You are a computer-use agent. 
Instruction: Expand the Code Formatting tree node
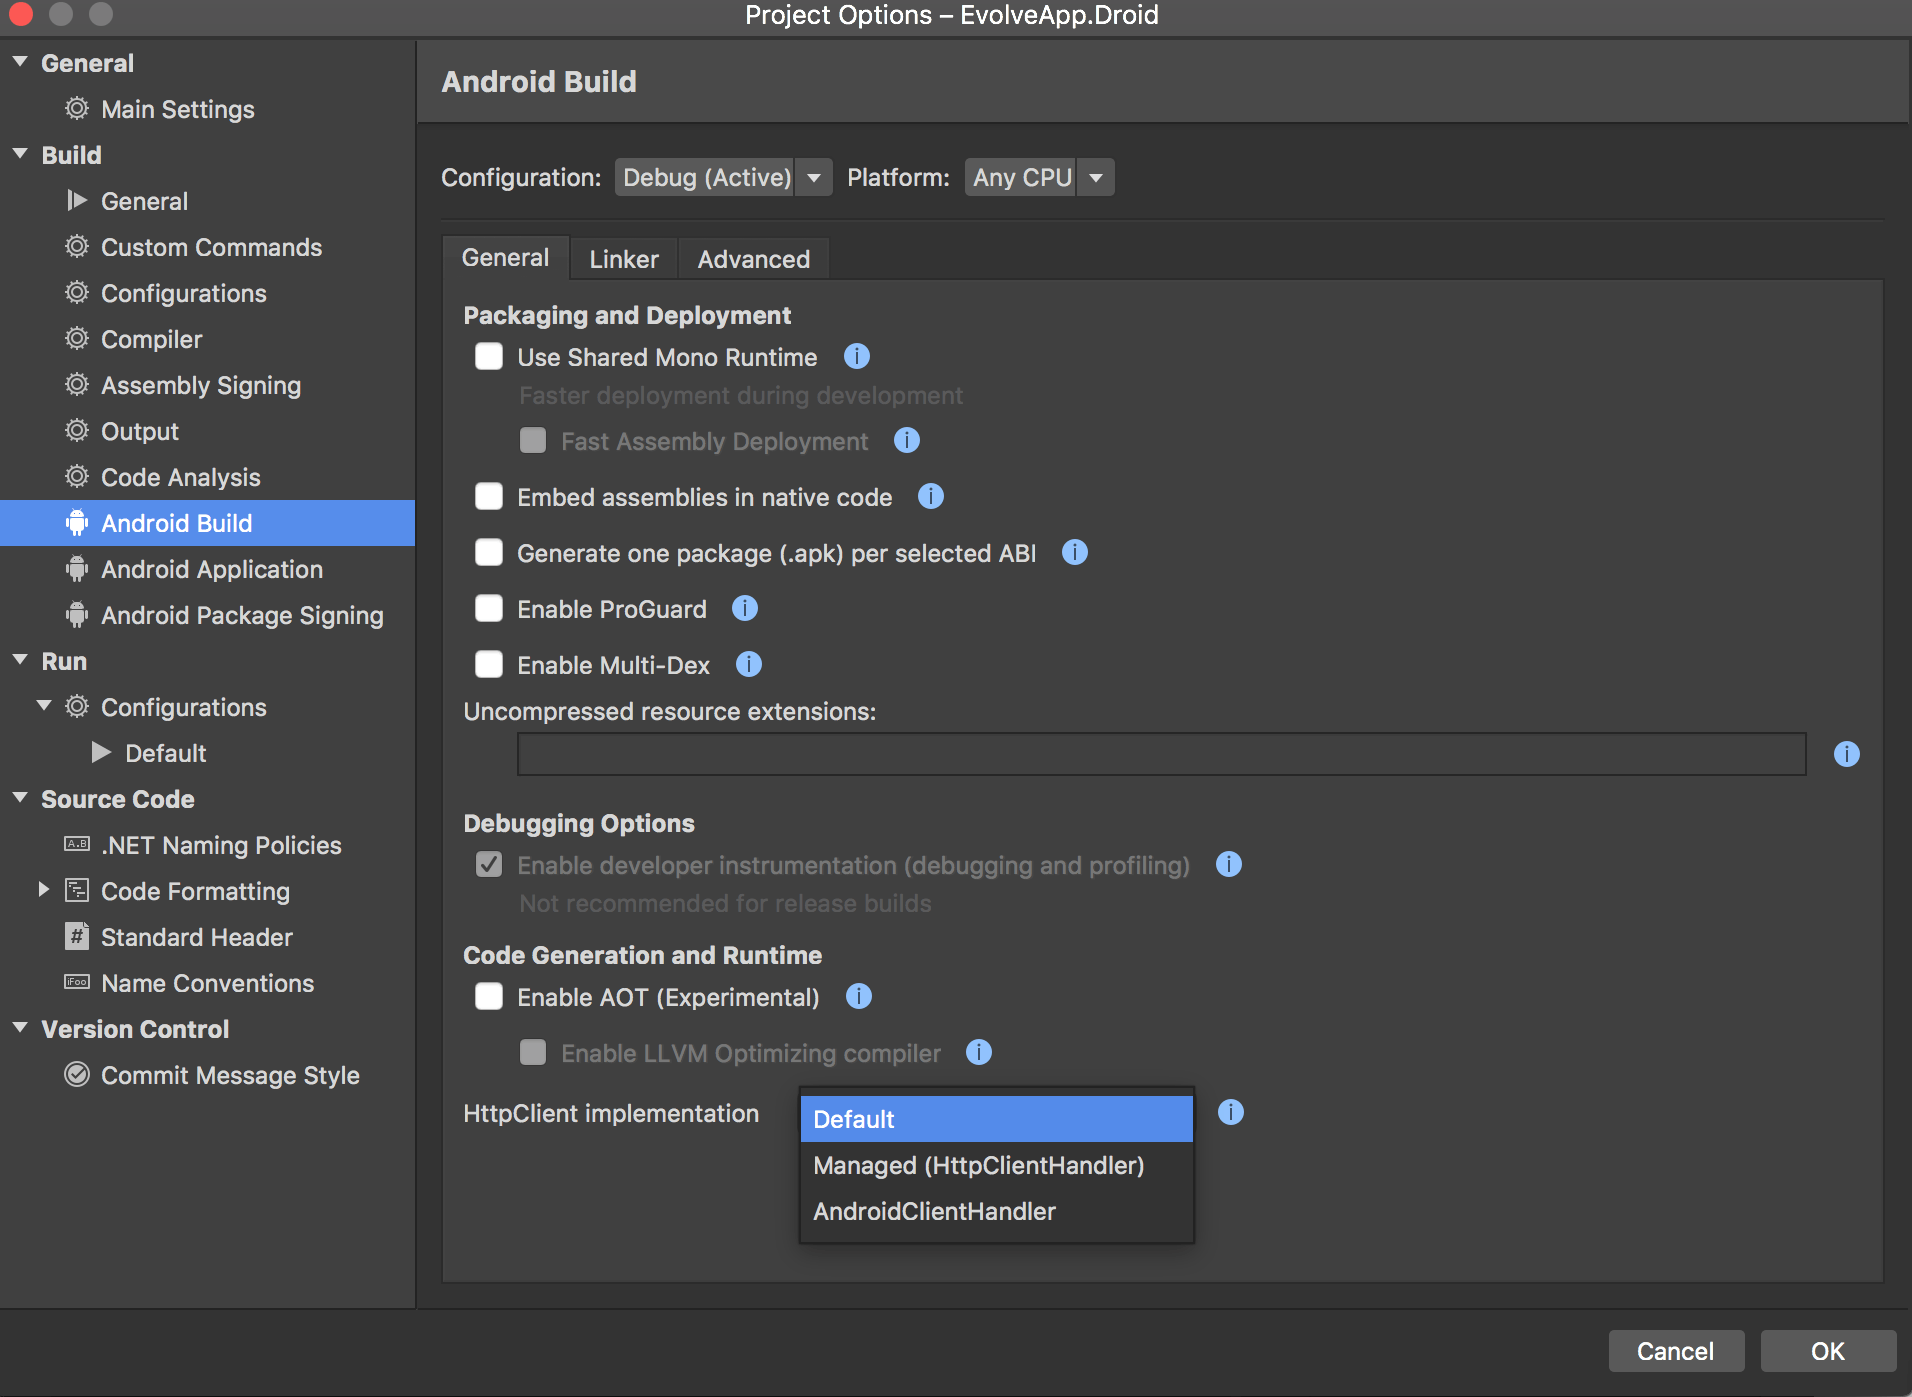[x=43, y=890]
